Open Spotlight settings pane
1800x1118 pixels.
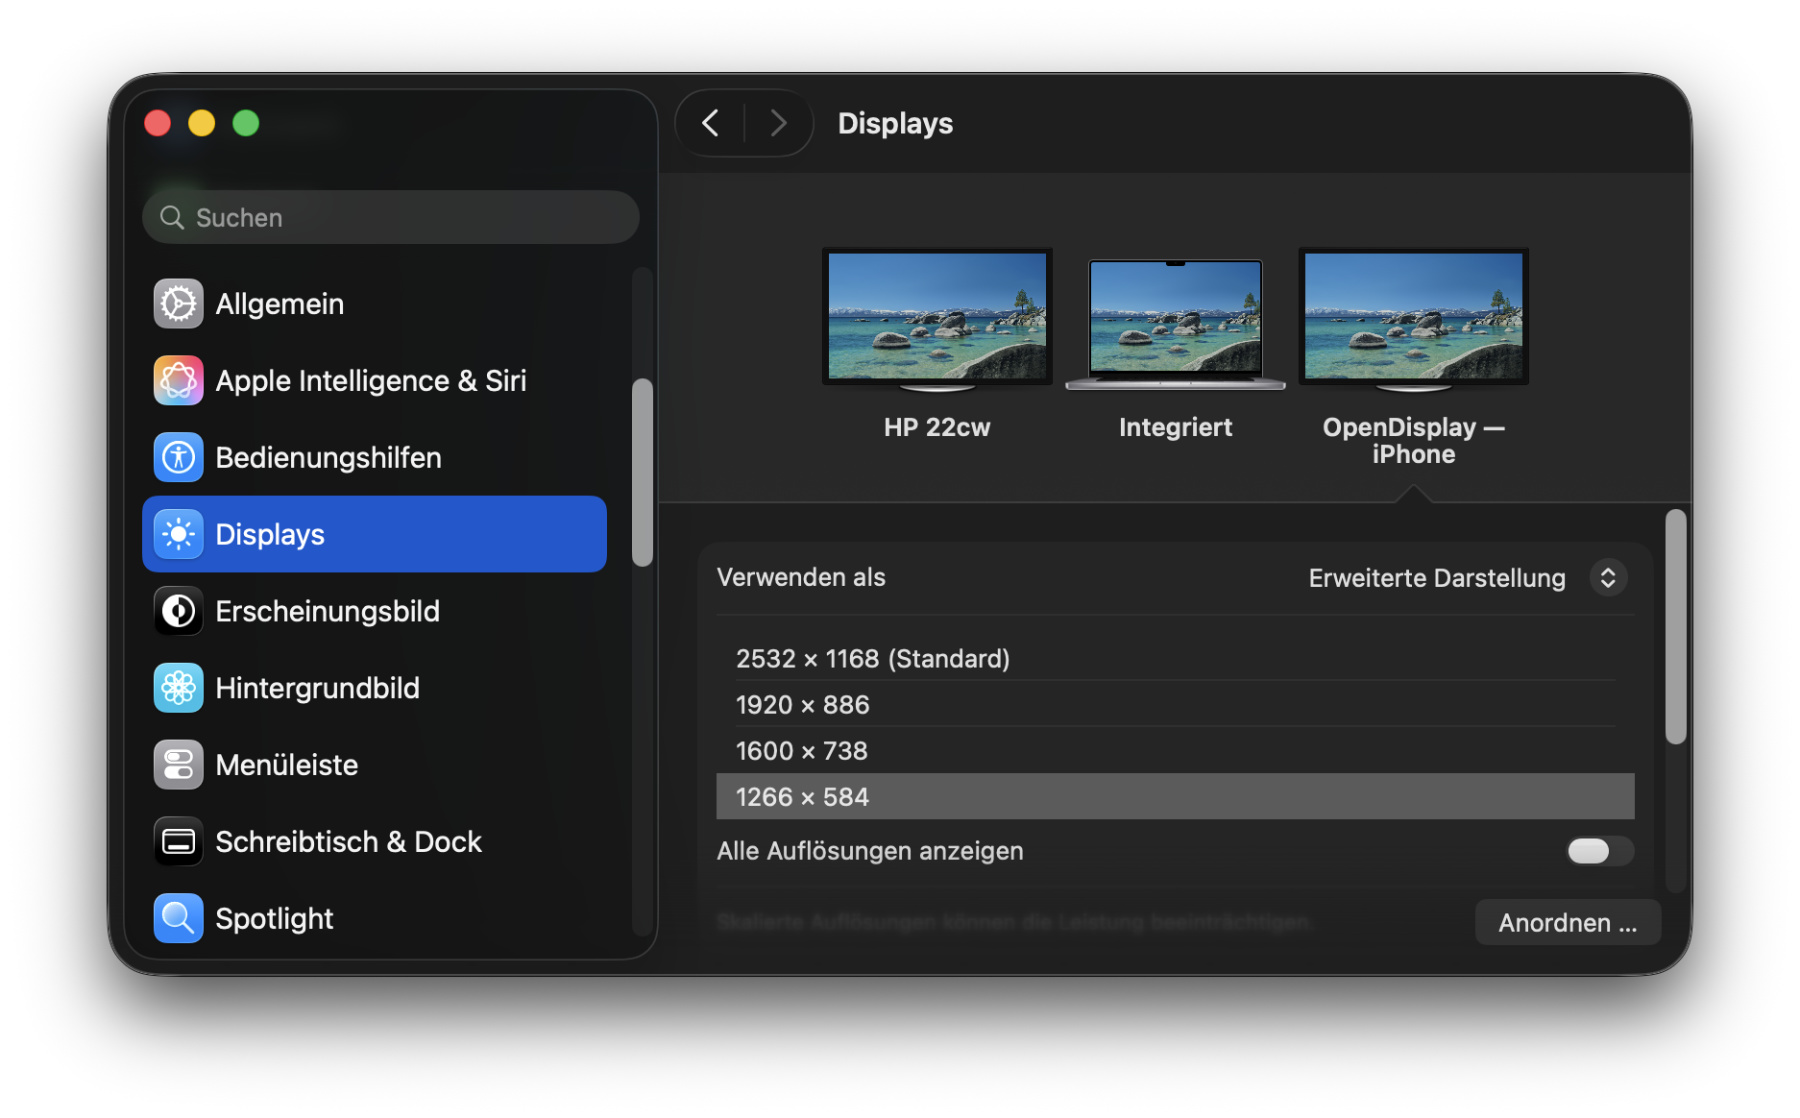click(374, 918)
